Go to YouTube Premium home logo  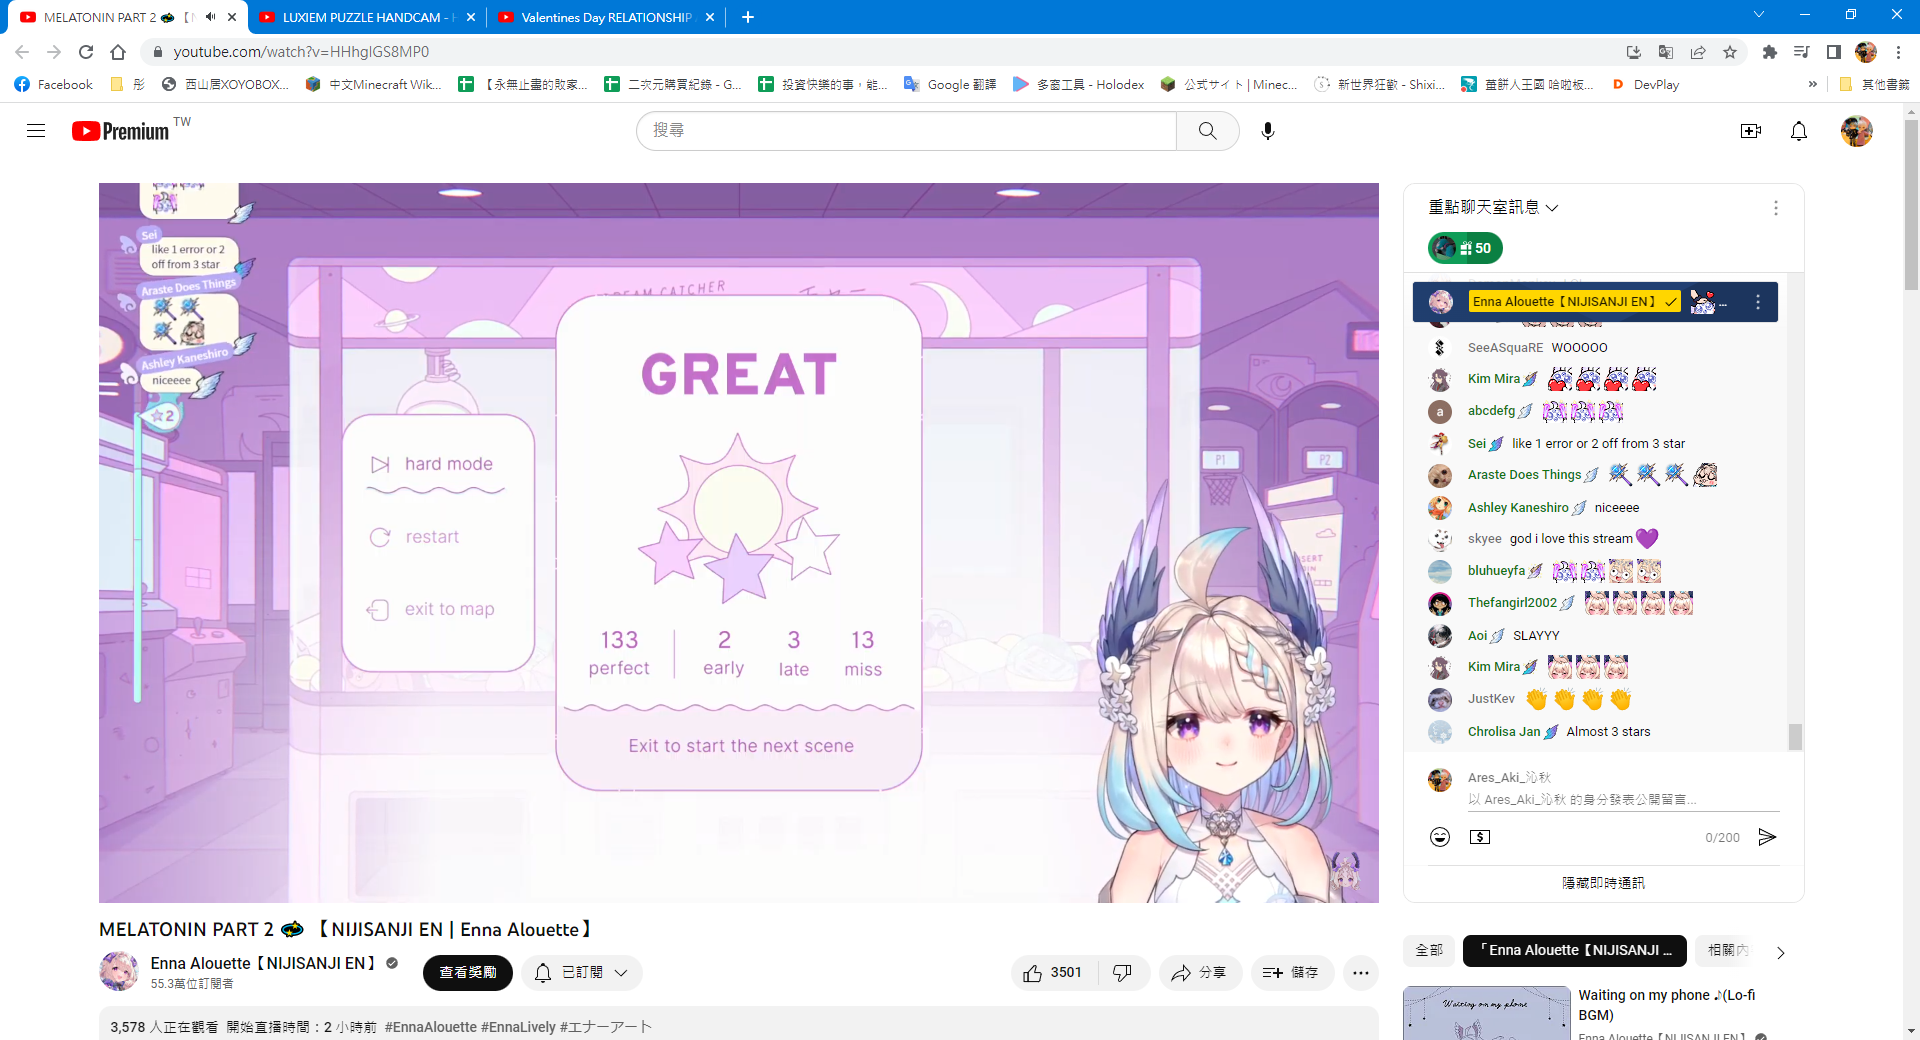(x=121, y=131)
